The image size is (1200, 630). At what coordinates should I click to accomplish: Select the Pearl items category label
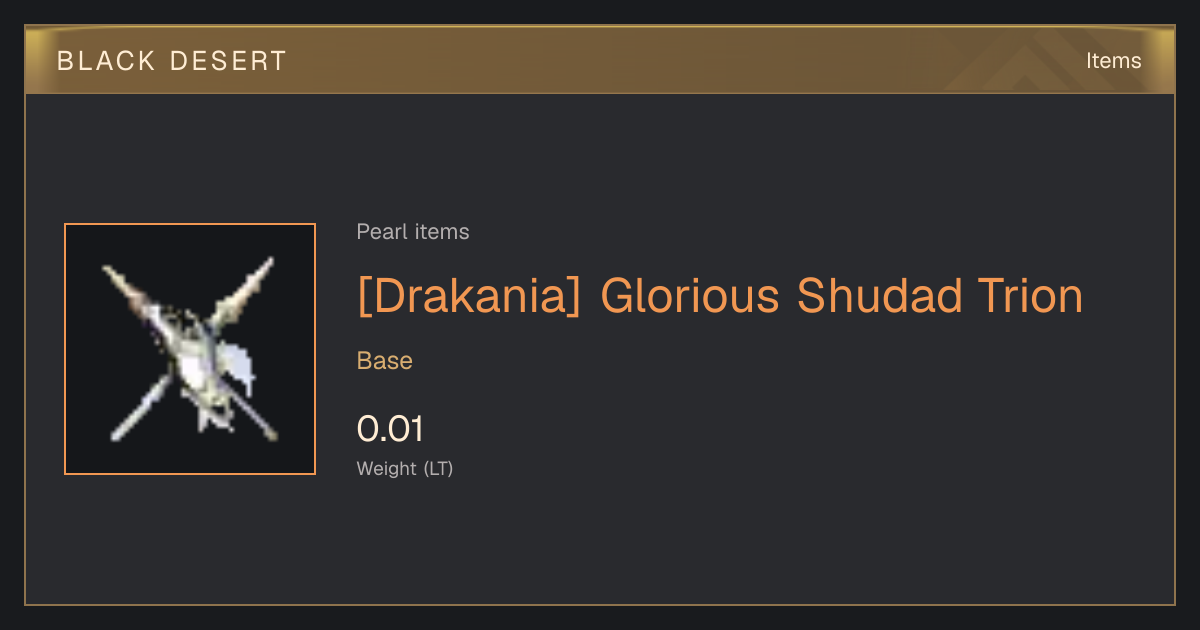tap(413, 232)
